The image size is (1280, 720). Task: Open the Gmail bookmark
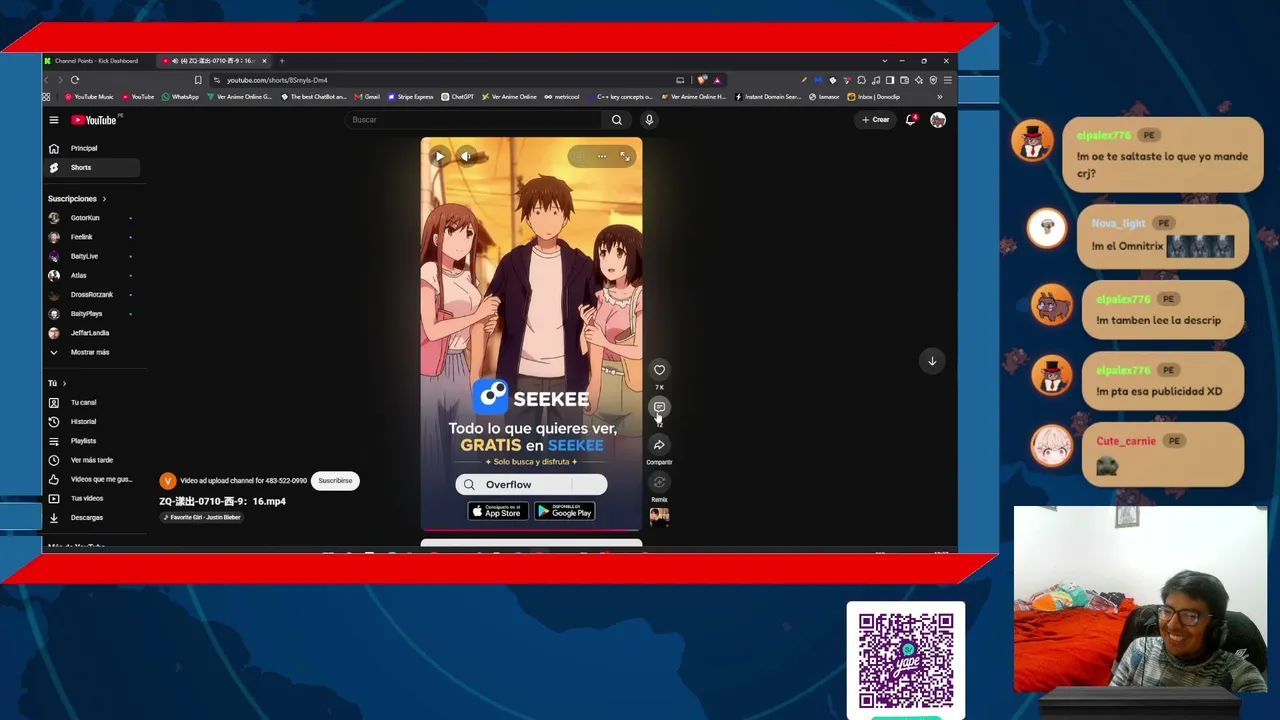pyautogui.click(x=367, y=97)
